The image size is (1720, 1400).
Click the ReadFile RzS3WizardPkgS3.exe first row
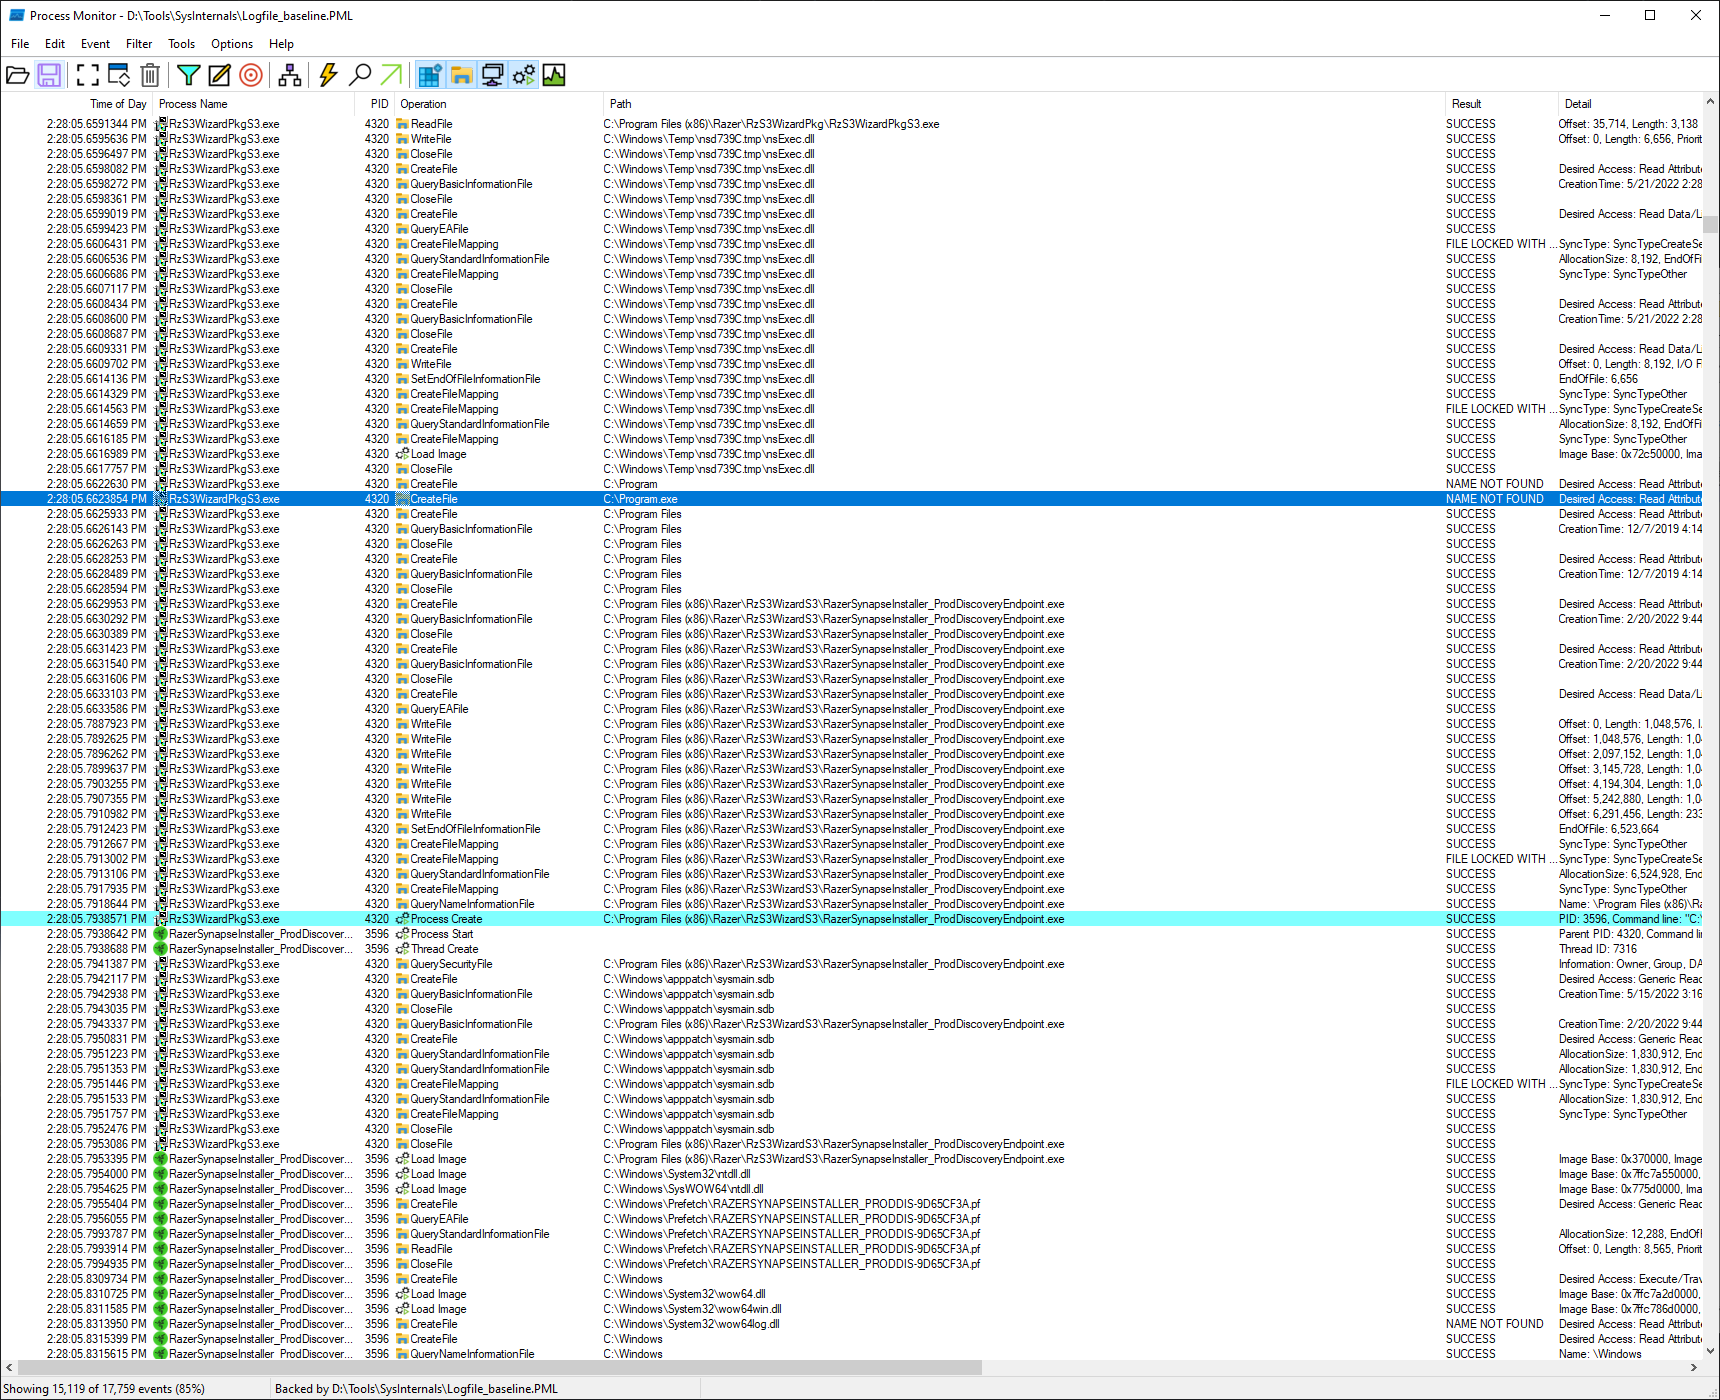[x=851, y=124]
